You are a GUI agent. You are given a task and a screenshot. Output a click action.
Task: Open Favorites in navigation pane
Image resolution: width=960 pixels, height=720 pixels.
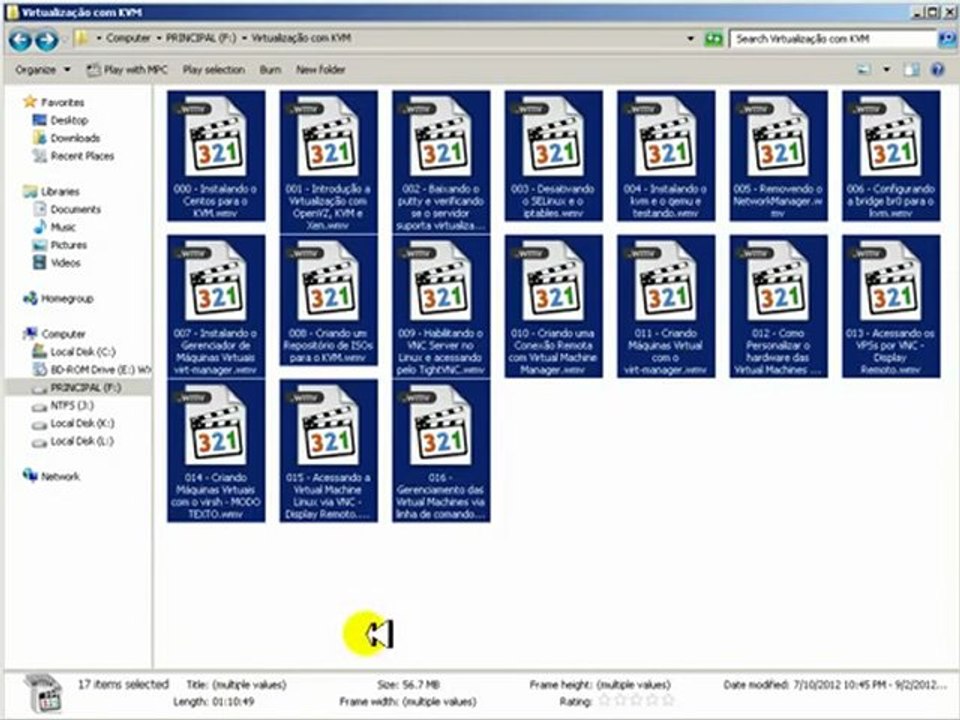coord(62,102)
